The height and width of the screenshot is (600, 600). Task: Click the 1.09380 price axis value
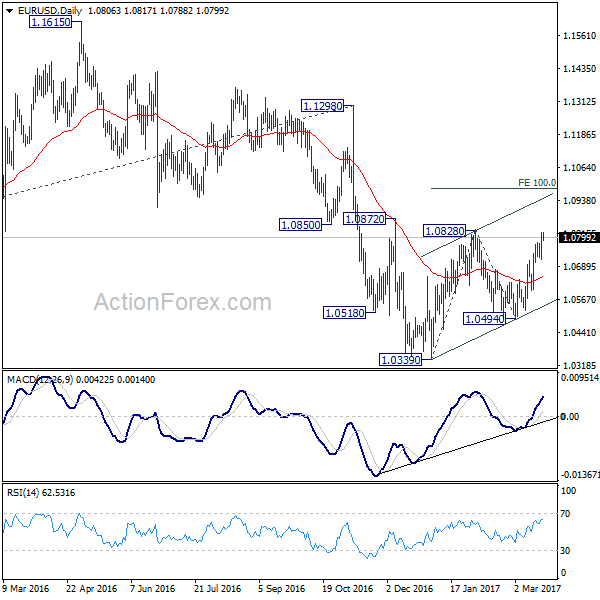[579, 201]
